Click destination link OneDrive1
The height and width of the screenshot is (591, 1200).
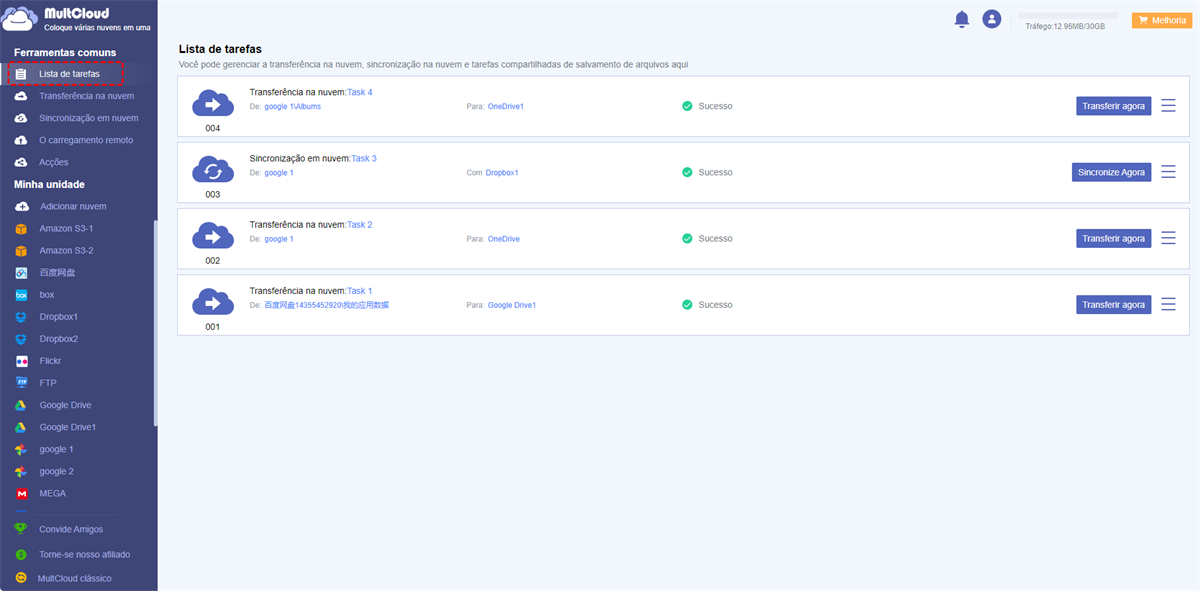506,106
